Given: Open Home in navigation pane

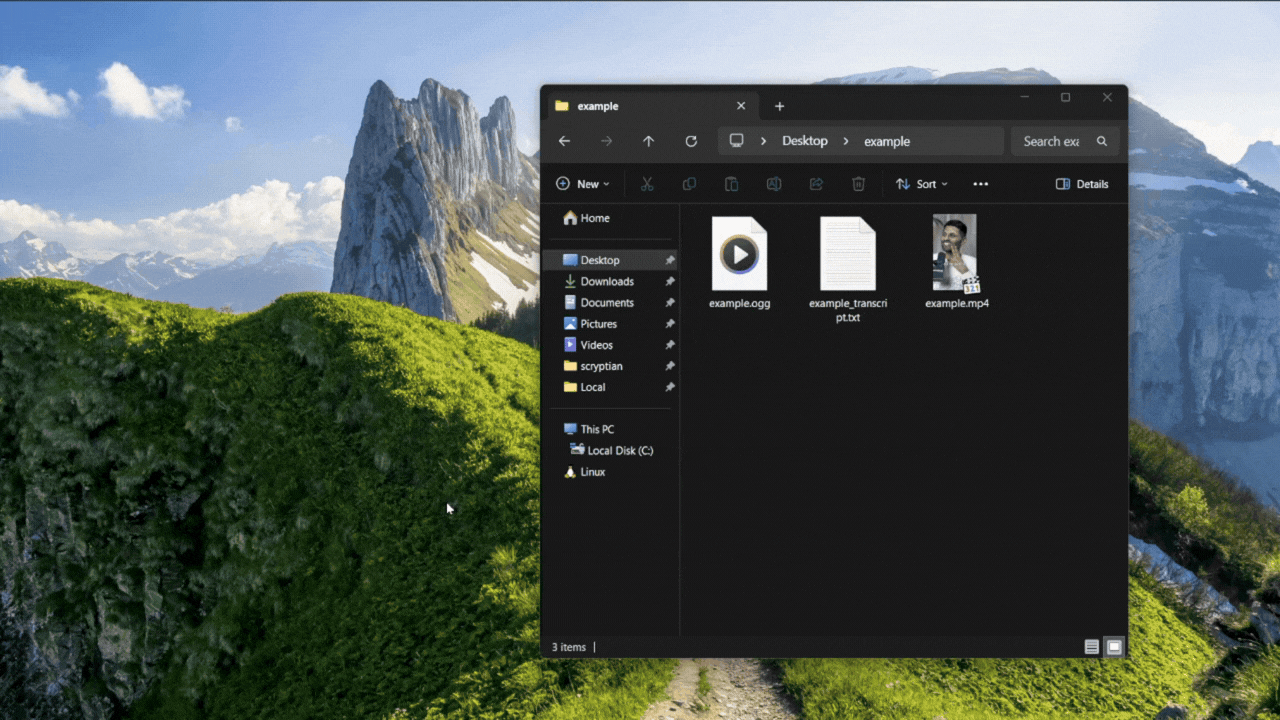Looking at the screenshot, I should pyautogui.click(x=587, y=218).
